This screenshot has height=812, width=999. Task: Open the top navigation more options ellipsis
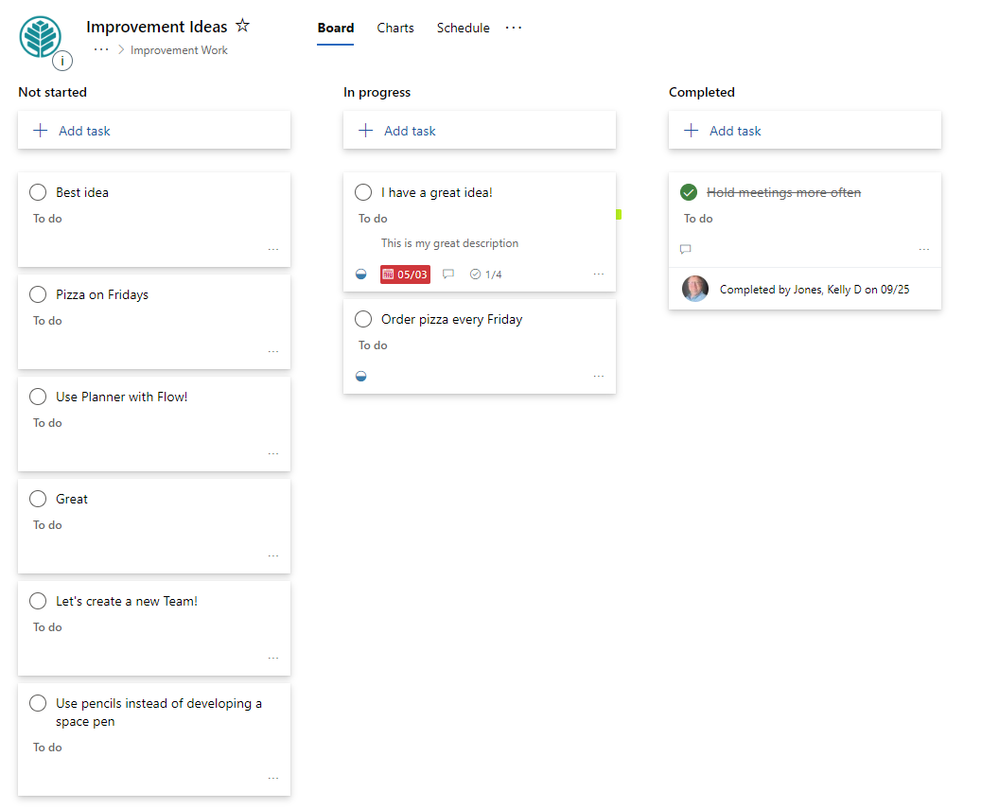click(x=513, y=28)
